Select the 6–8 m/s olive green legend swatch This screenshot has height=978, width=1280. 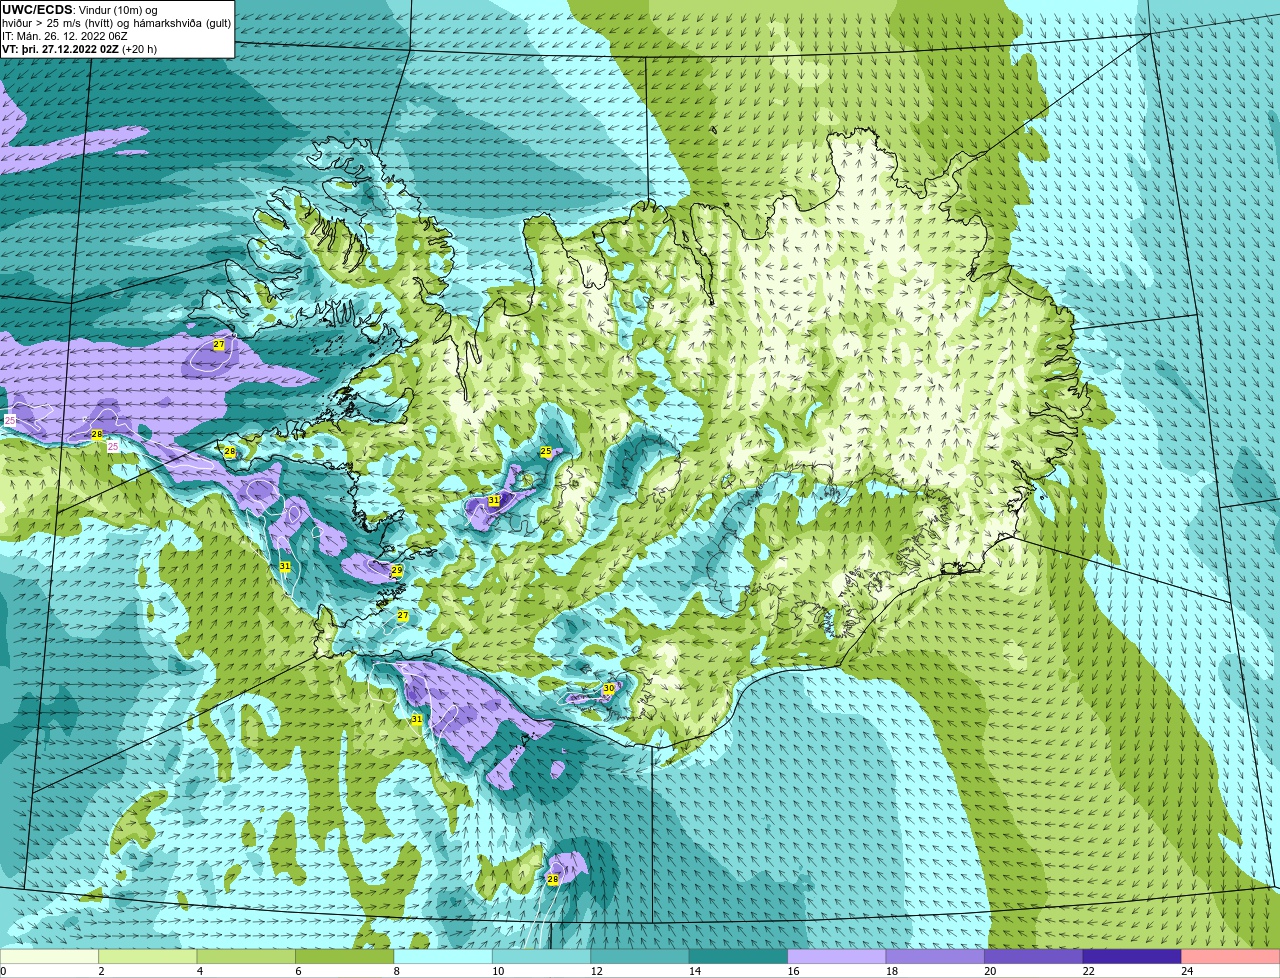pyautogui.click(x=346, y=956)
